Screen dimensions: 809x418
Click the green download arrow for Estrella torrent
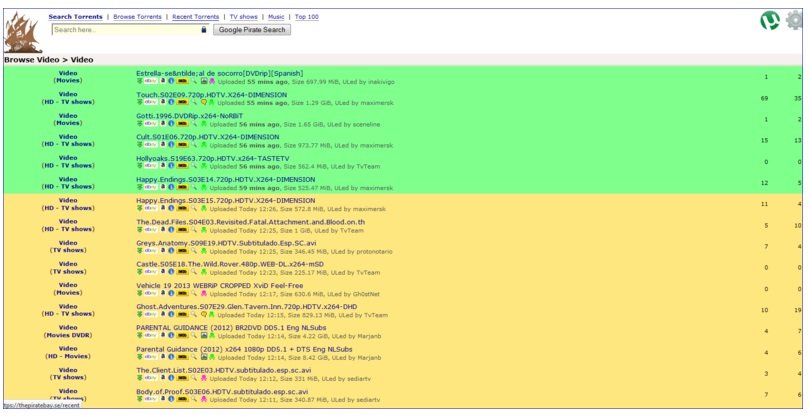point(140,81)
